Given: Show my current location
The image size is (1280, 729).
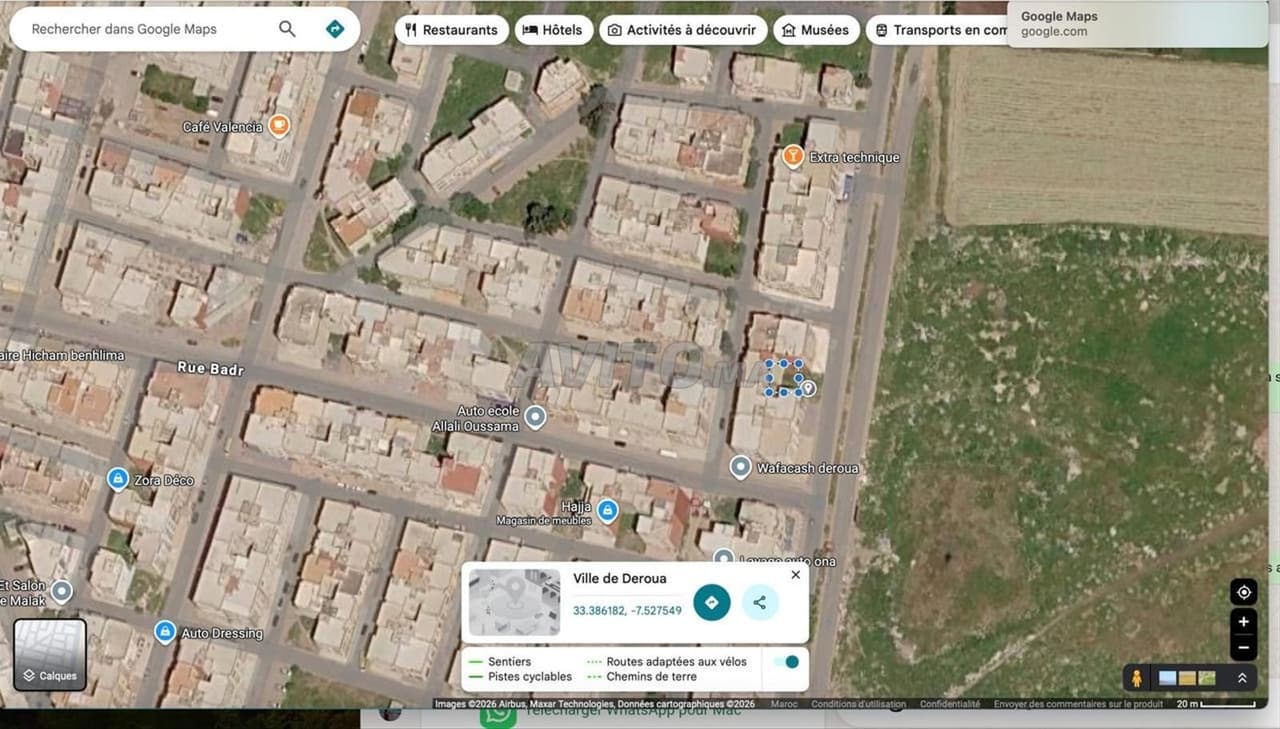Looking at the screenshot, I should 1244,592.
